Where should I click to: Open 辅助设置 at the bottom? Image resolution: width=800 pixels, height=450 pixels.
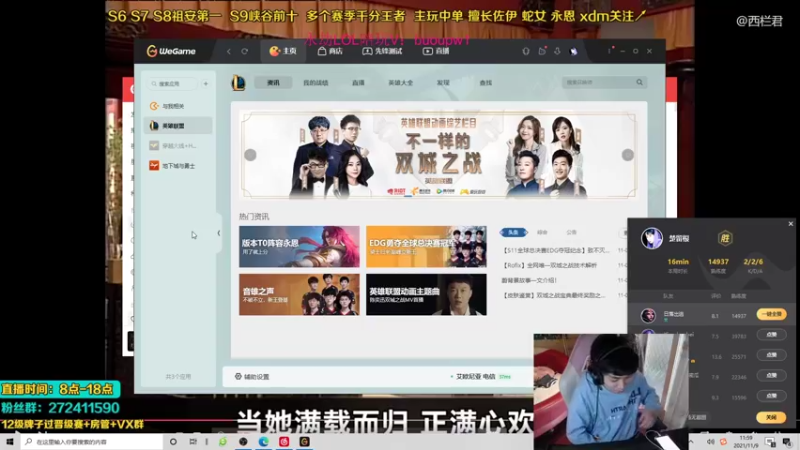pyautogui.click(x=252, y=377)
